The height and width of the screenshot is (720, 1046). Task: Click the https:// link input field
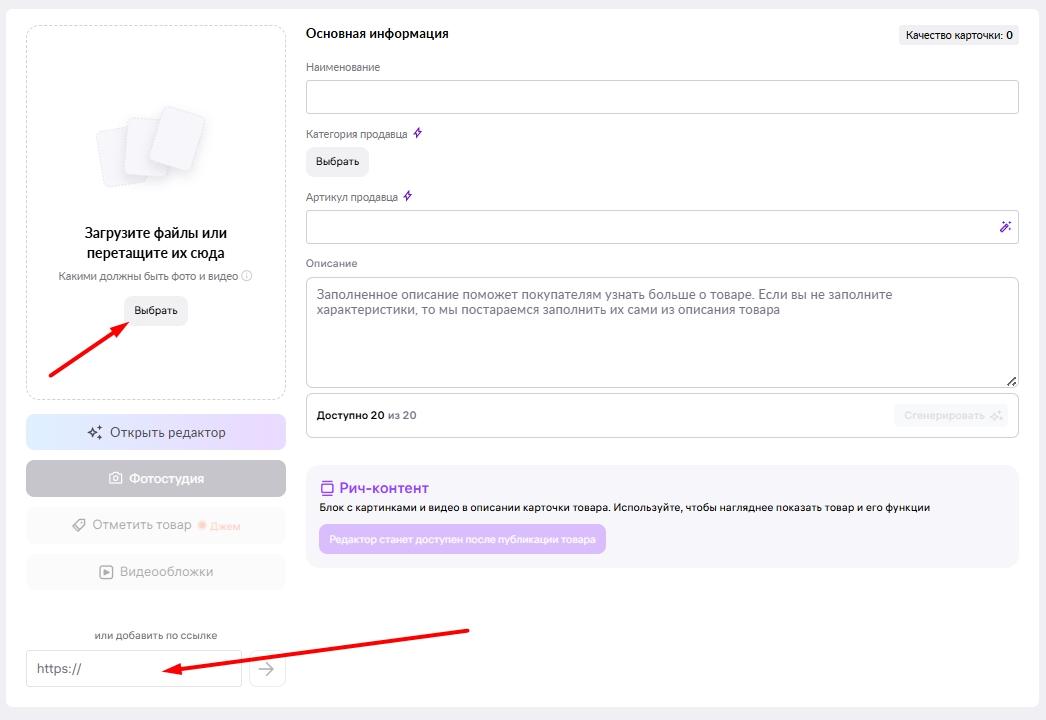point(134,669)
